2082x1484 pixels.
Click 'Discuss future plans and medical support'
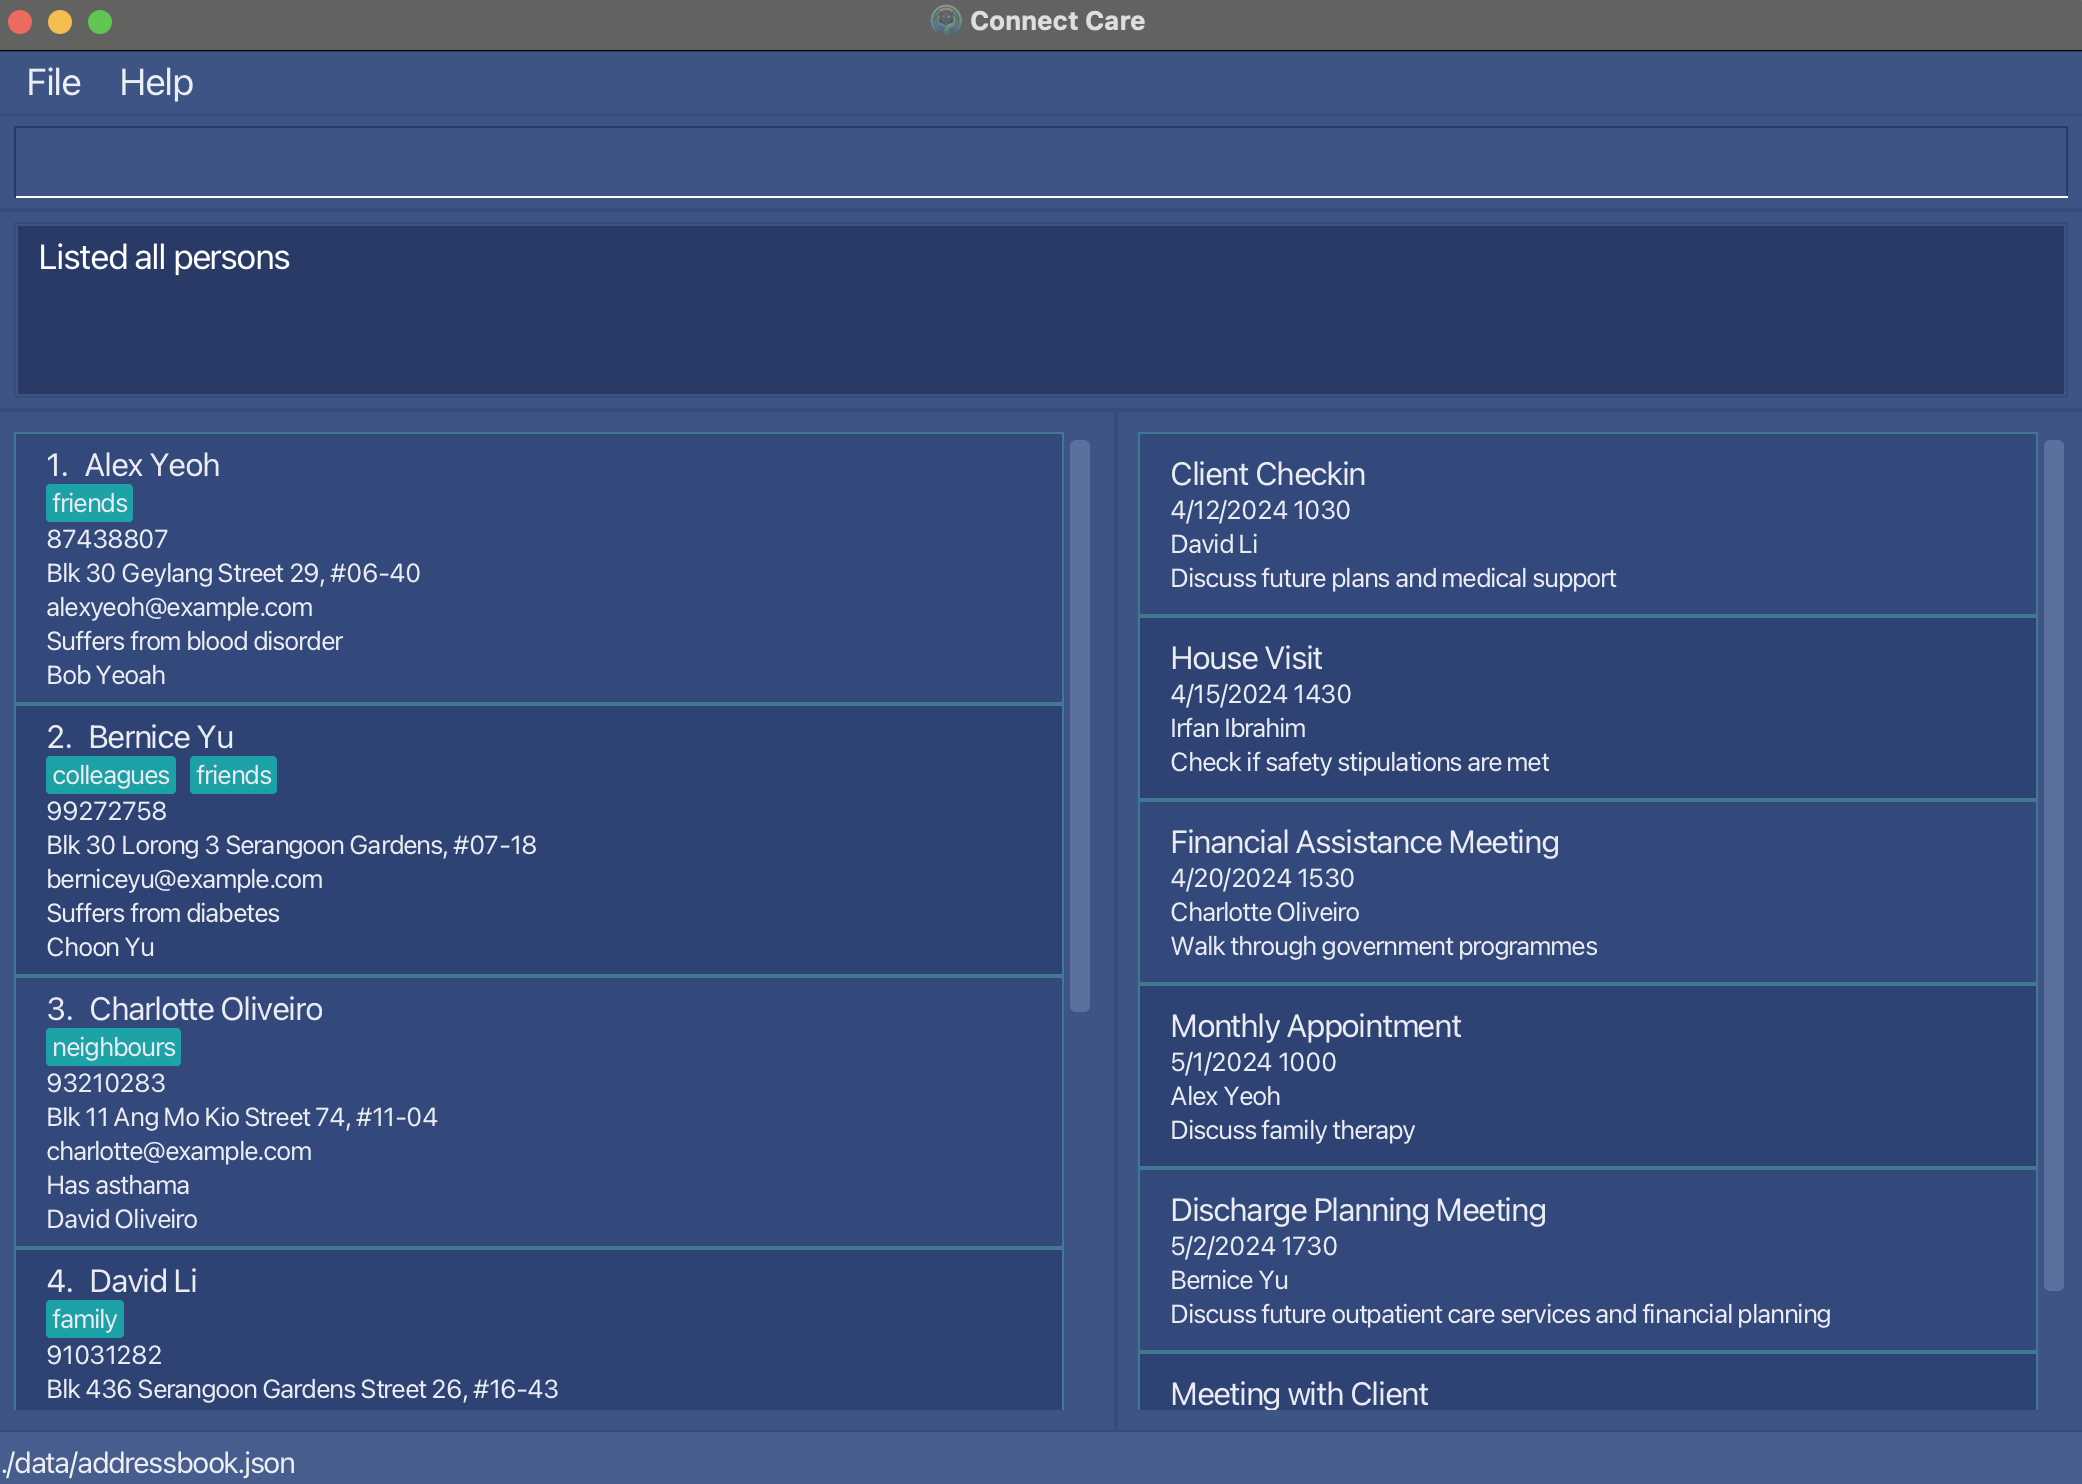click(x=1393, y=579)
